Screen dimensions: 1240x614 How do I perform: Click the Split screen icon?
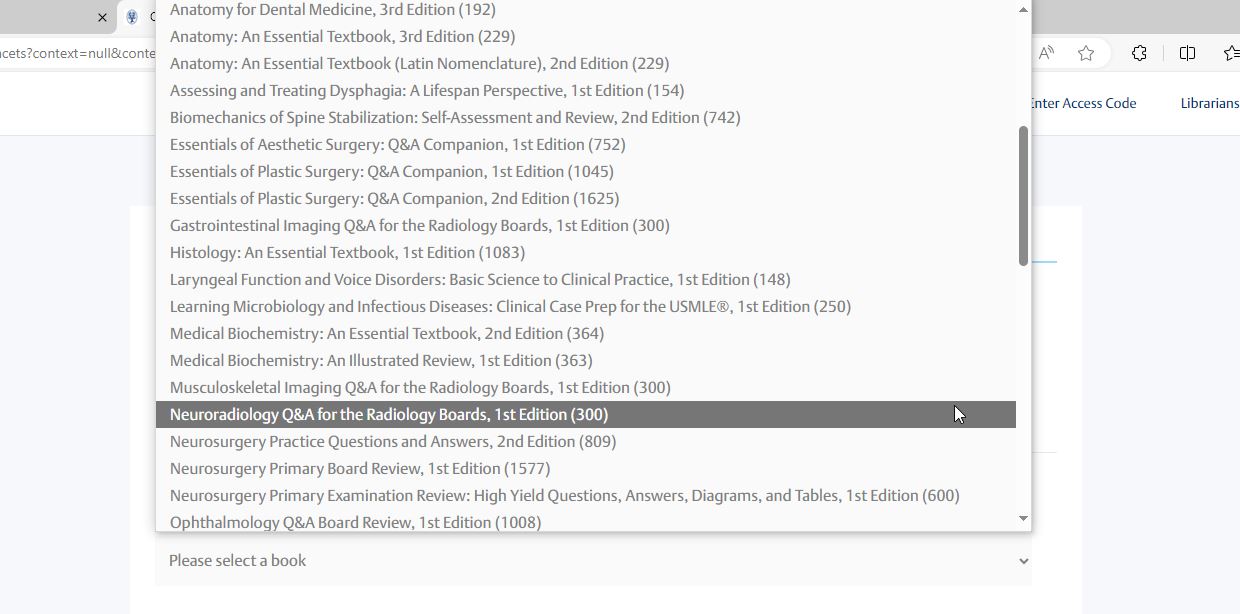pos(1187,53)
